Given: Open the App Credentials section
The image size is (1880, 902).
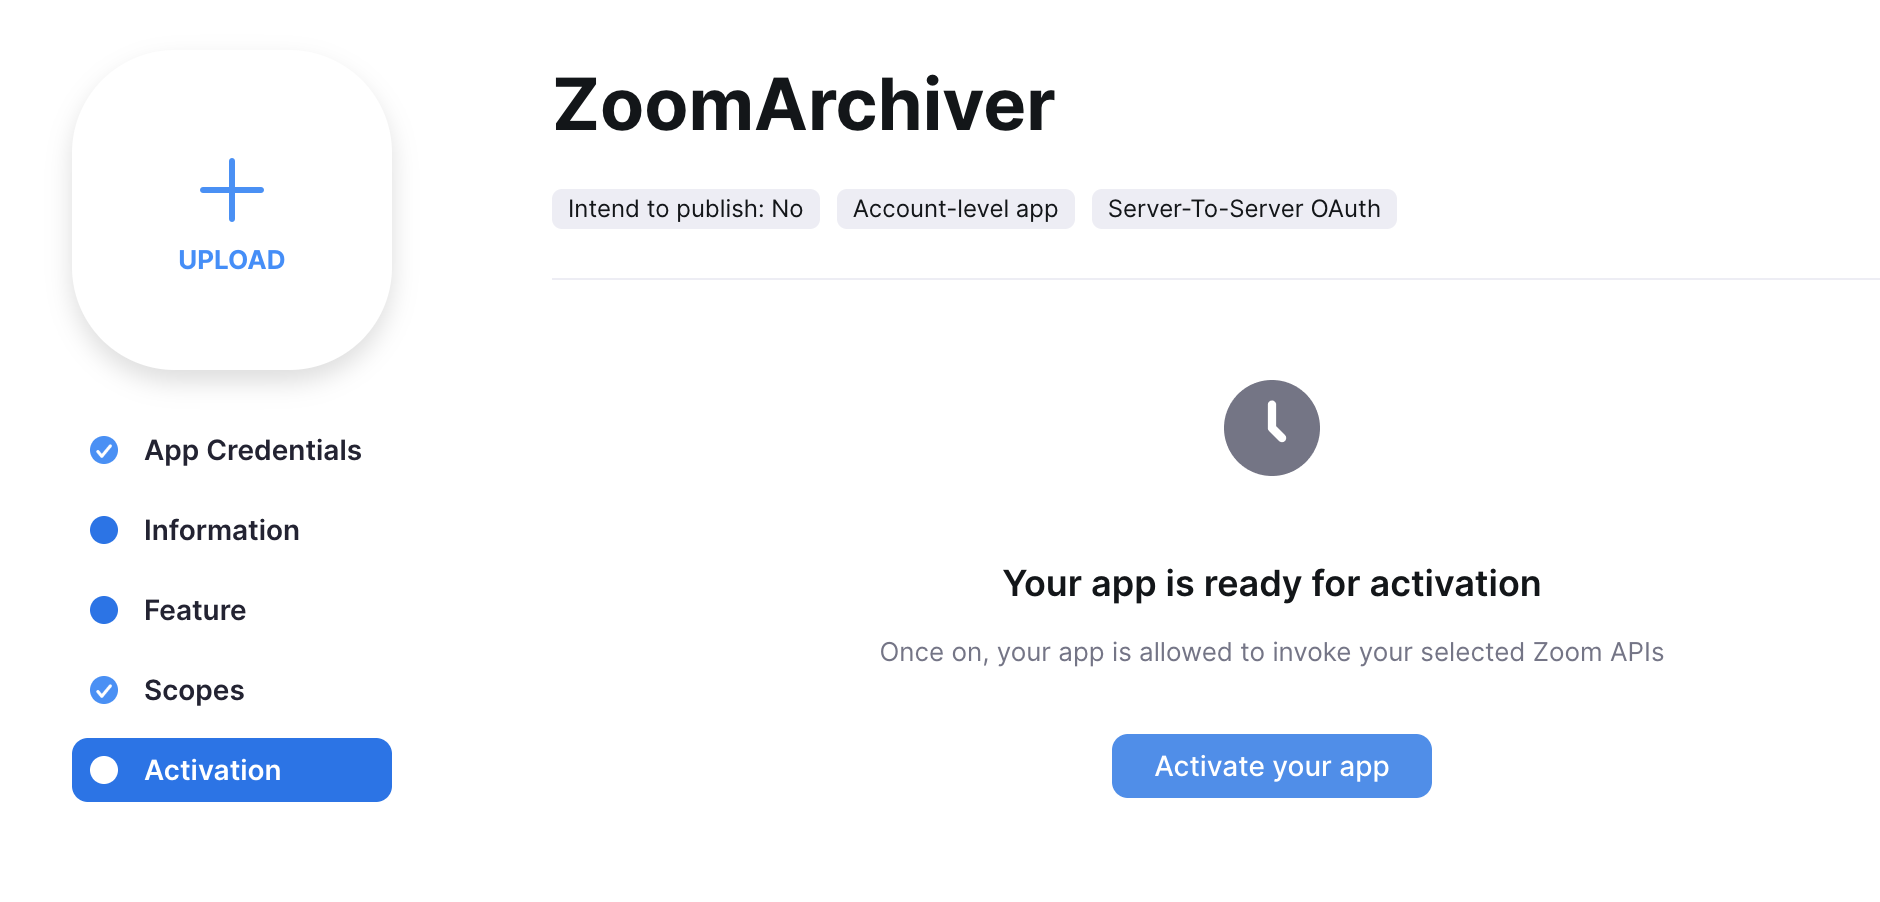Looking at the screenshot, I should 252,450.
